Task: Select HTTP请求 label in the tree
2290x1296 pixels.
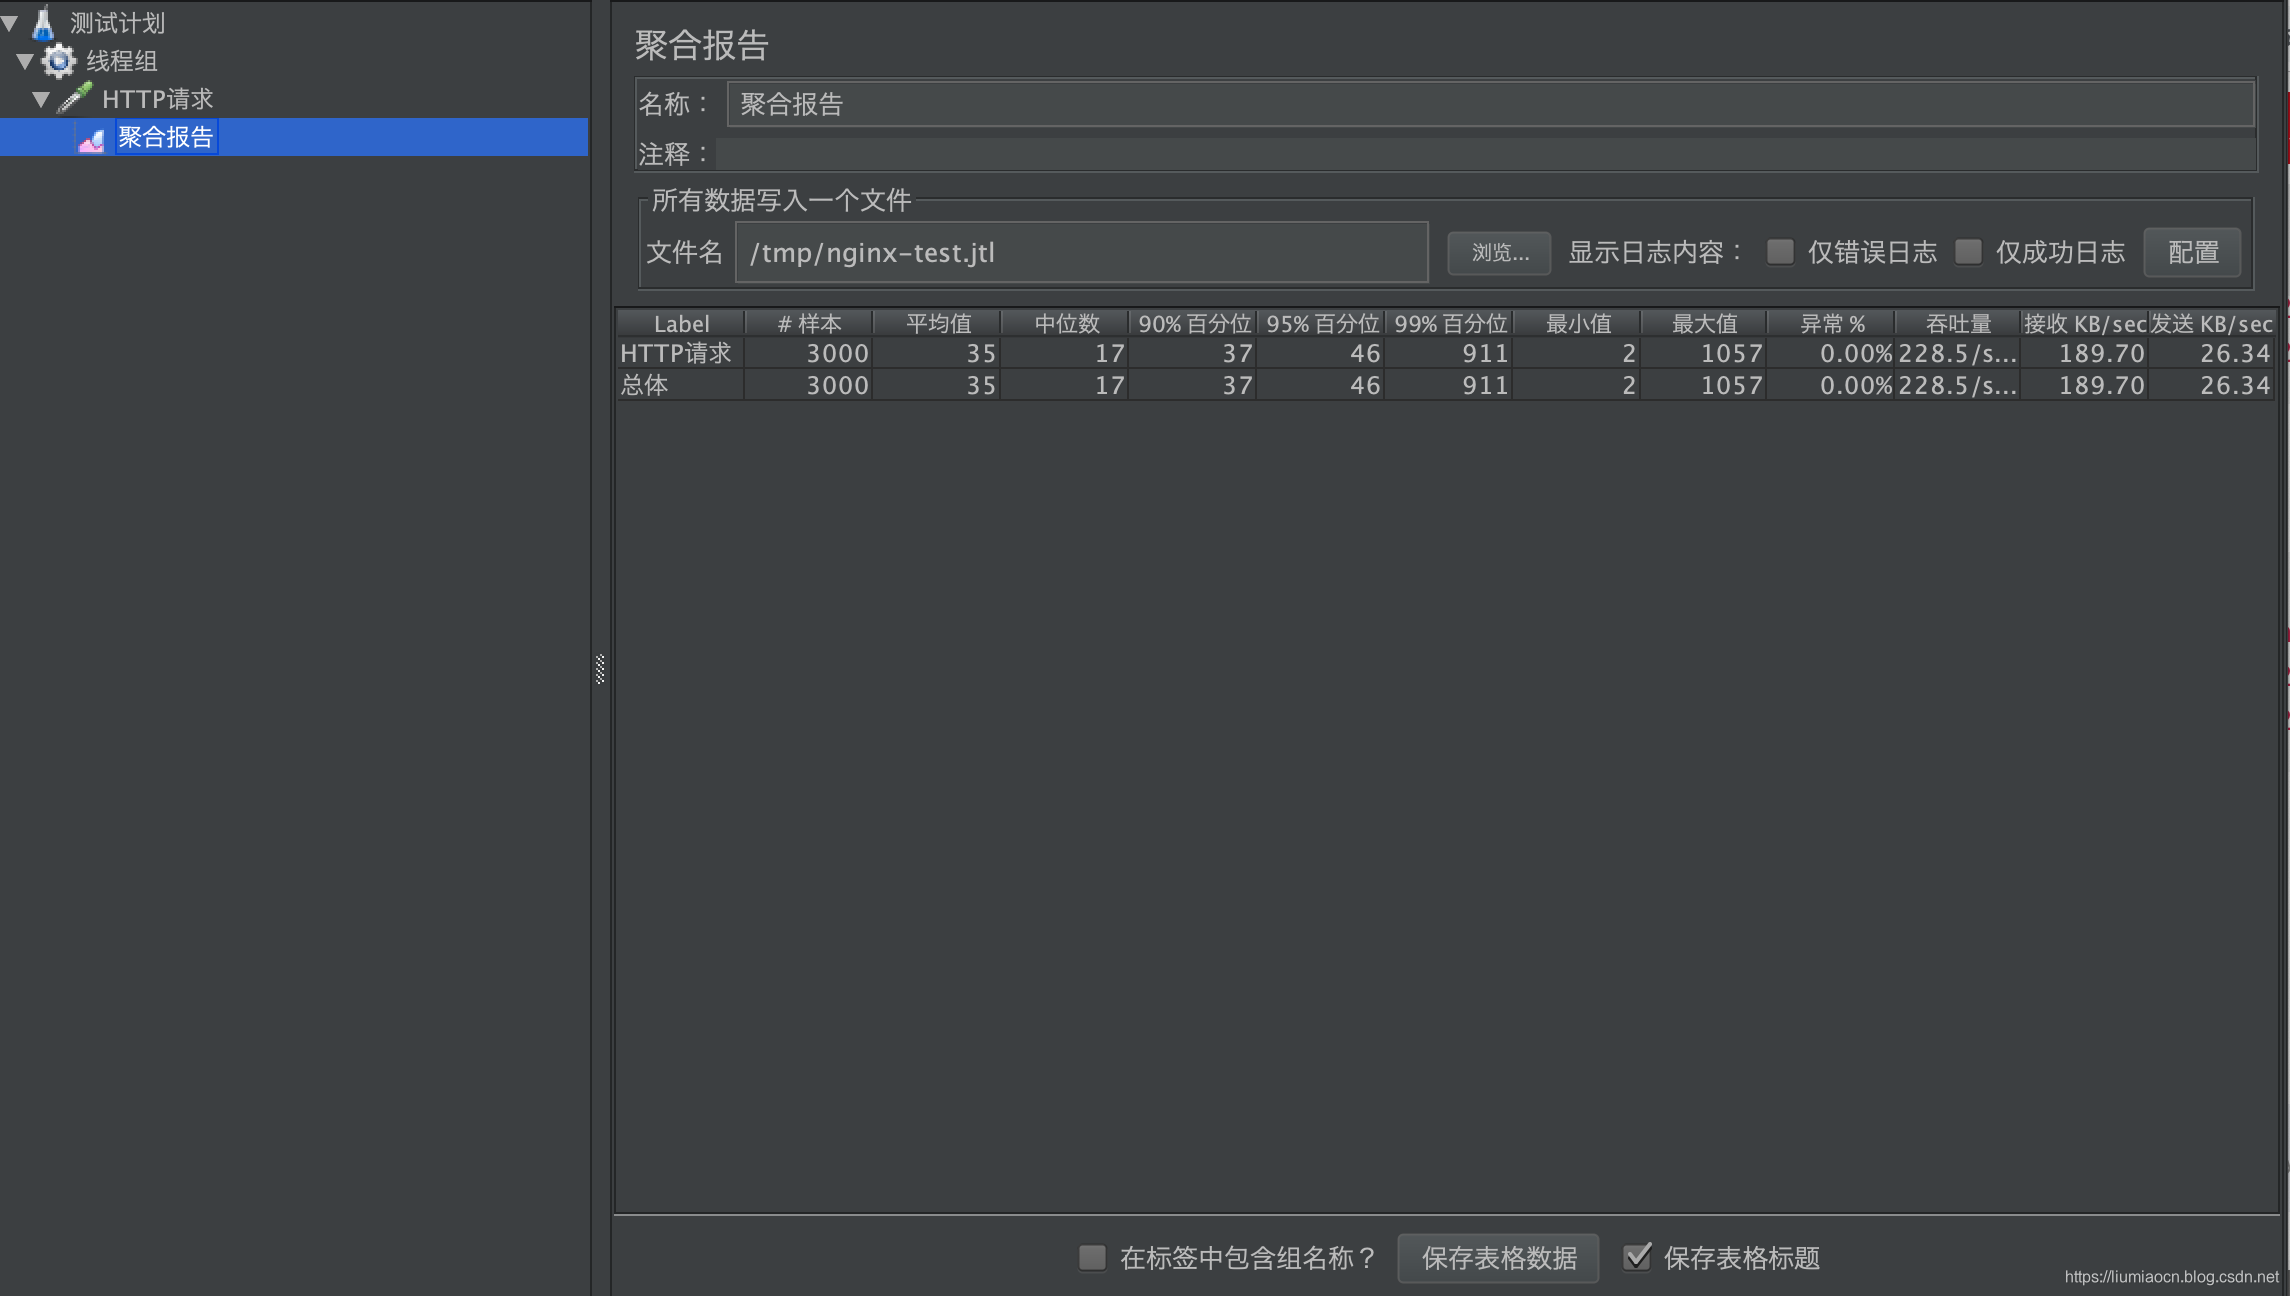Action: pos(158,99)
